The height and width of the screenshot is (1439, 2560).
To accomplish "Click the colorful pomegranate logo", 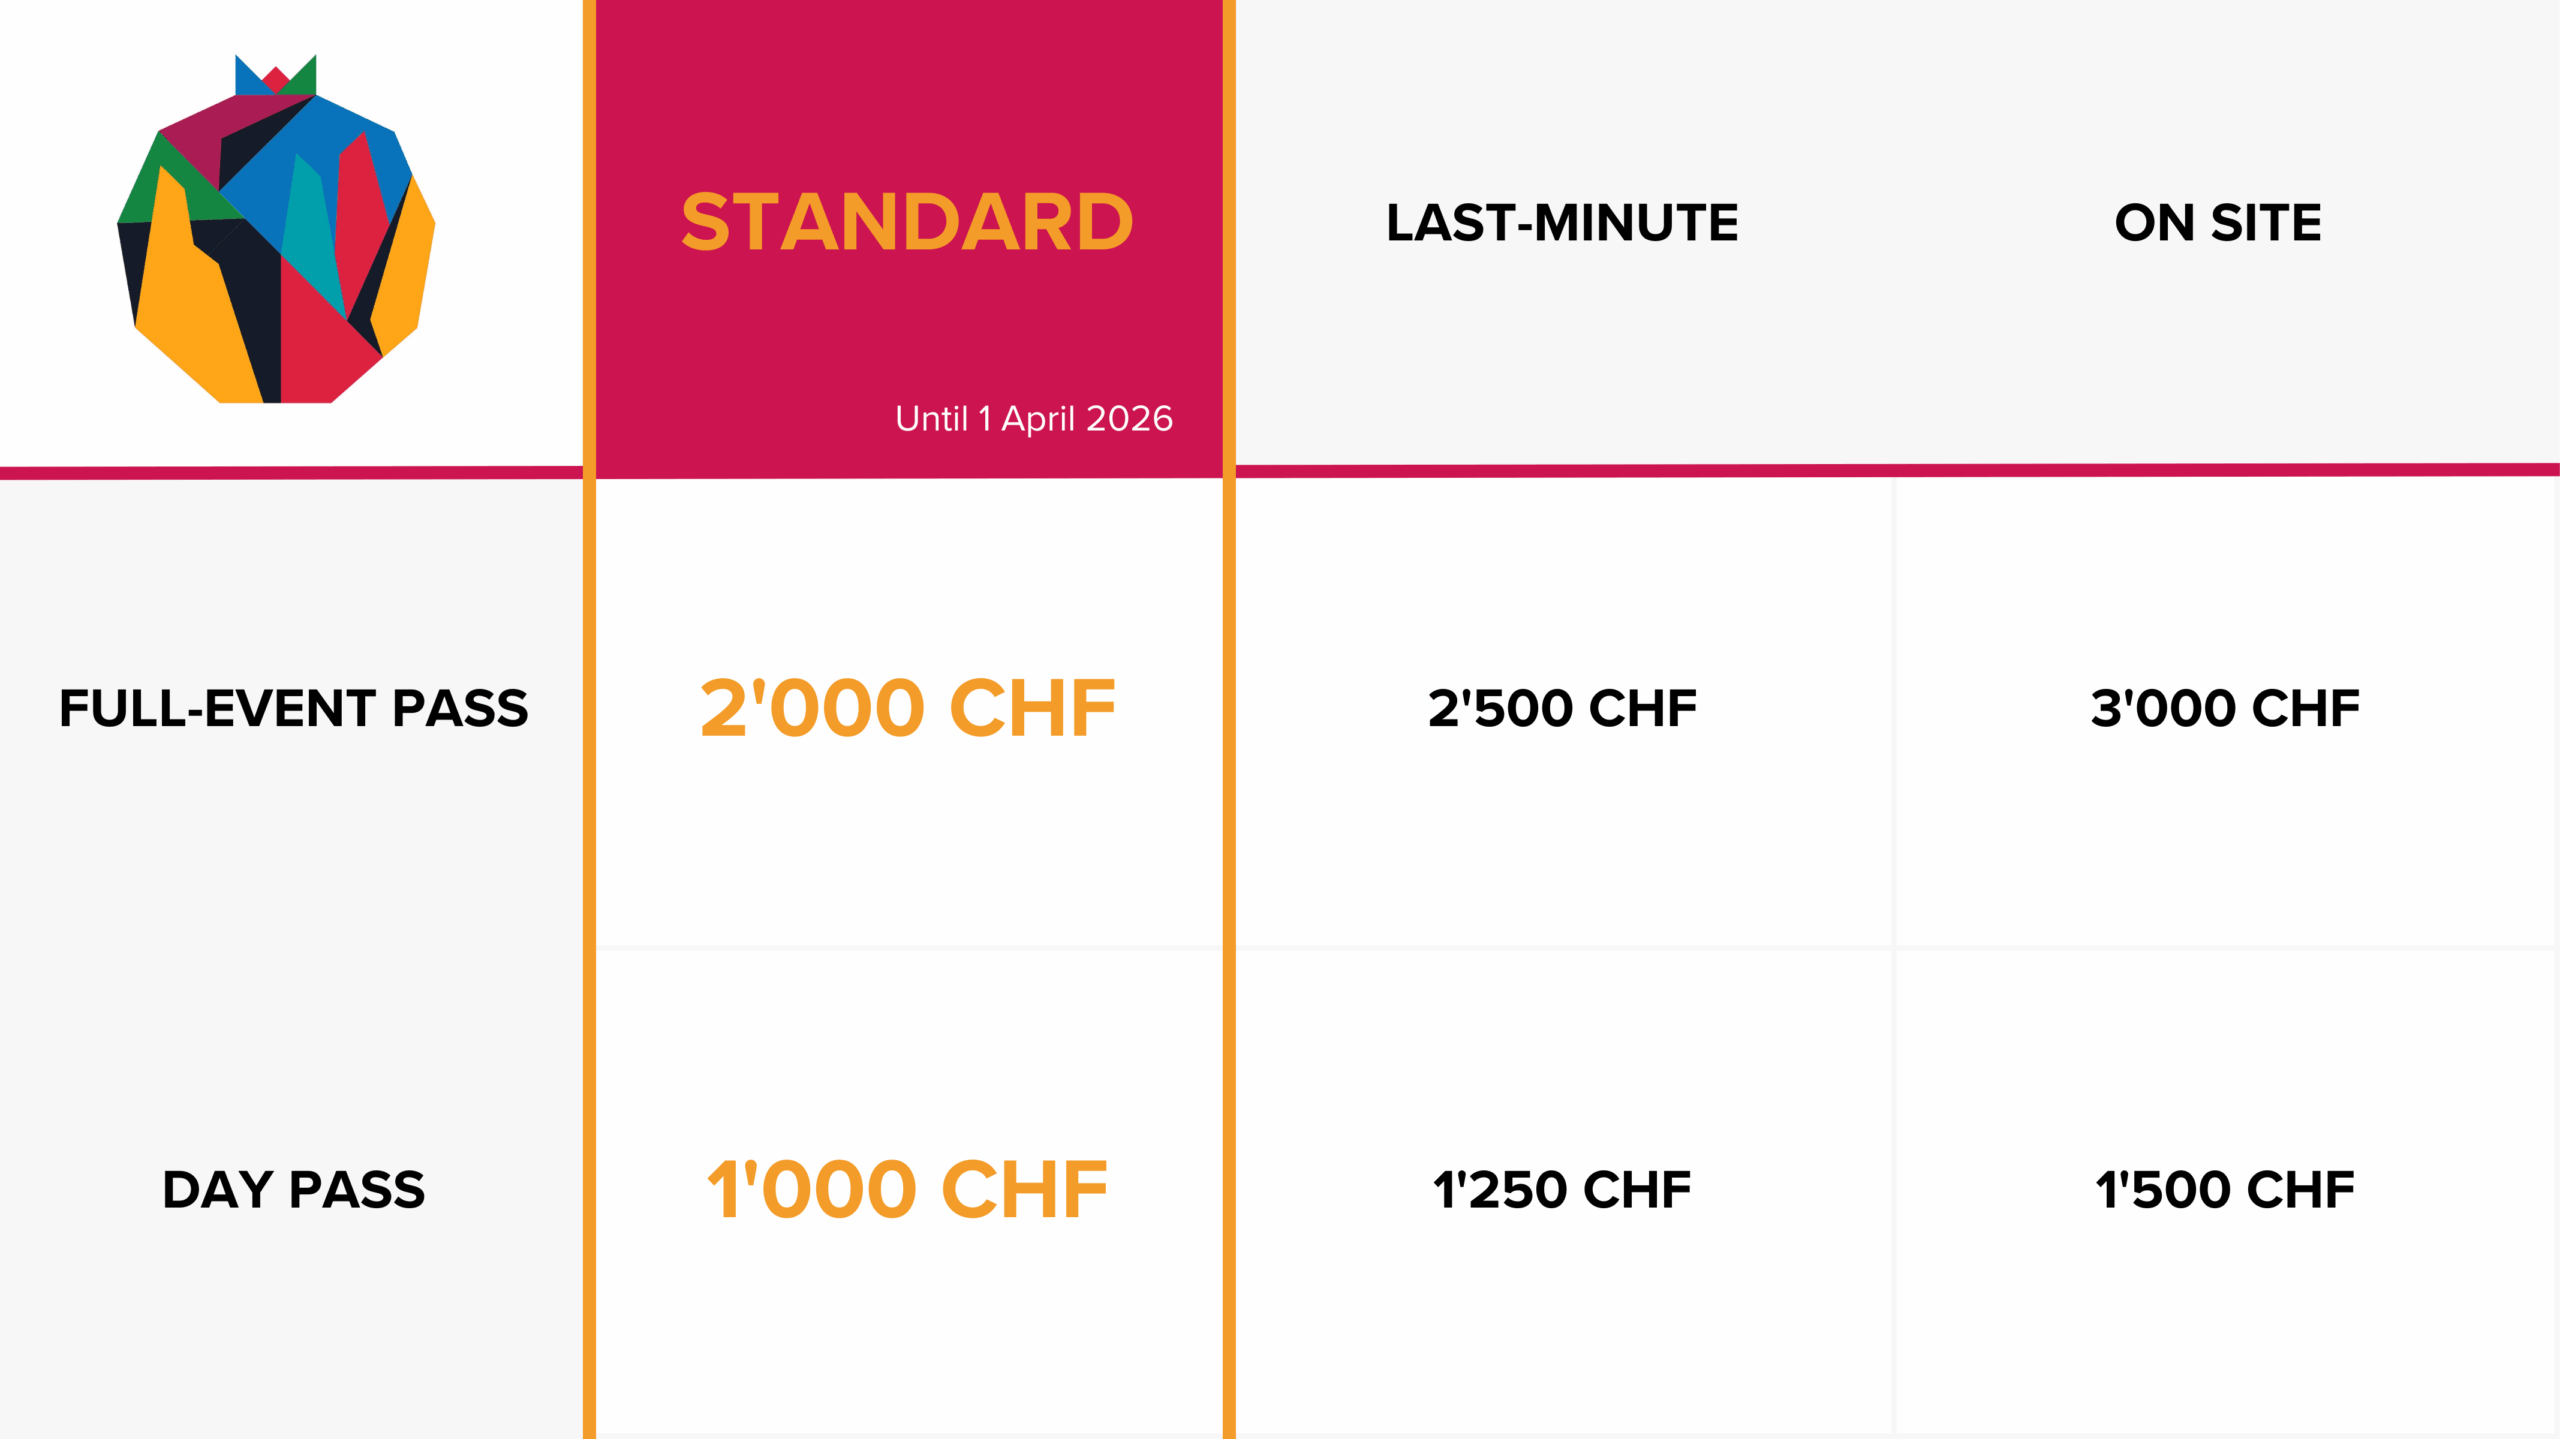I will click(x=276, y=240).
